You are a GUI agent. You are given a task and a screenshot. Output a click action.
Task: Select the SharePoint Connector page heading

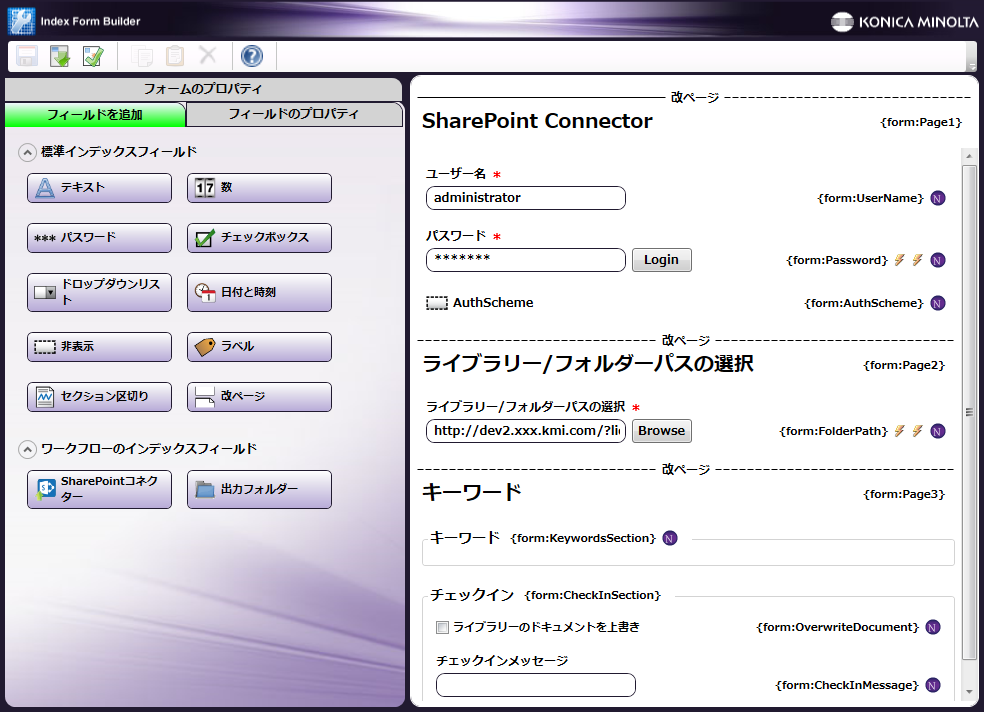pyautogui.click(x=537, y=120)
